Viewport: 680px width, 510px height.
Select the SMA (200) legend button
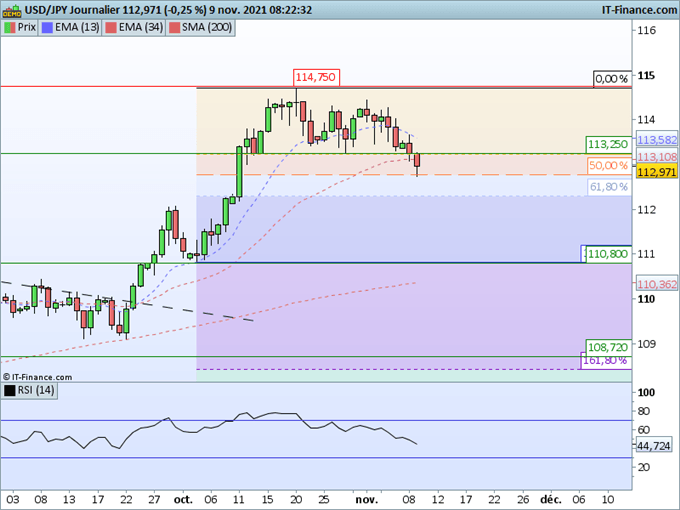pyautogui.click(x=200, y=27)
